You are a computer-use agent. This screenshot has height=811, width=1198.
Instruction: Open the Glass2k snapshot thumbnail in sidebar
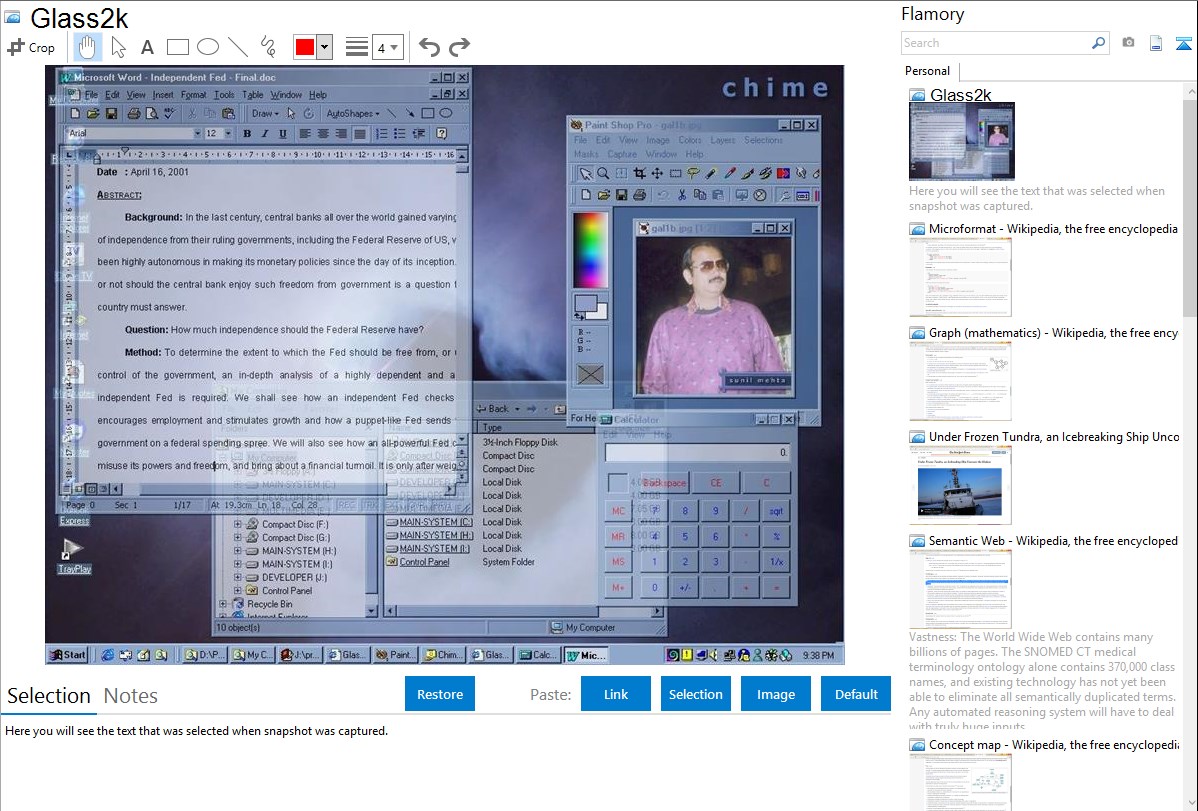(x=962, y=142)
